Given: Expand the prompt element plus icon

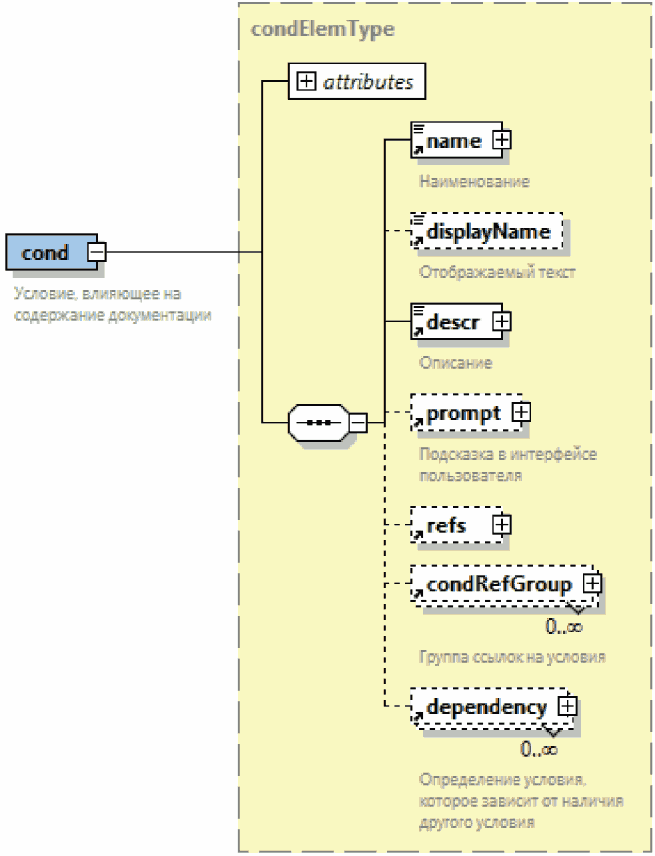Looking at the screenshot, I should (x=520, y=412).
